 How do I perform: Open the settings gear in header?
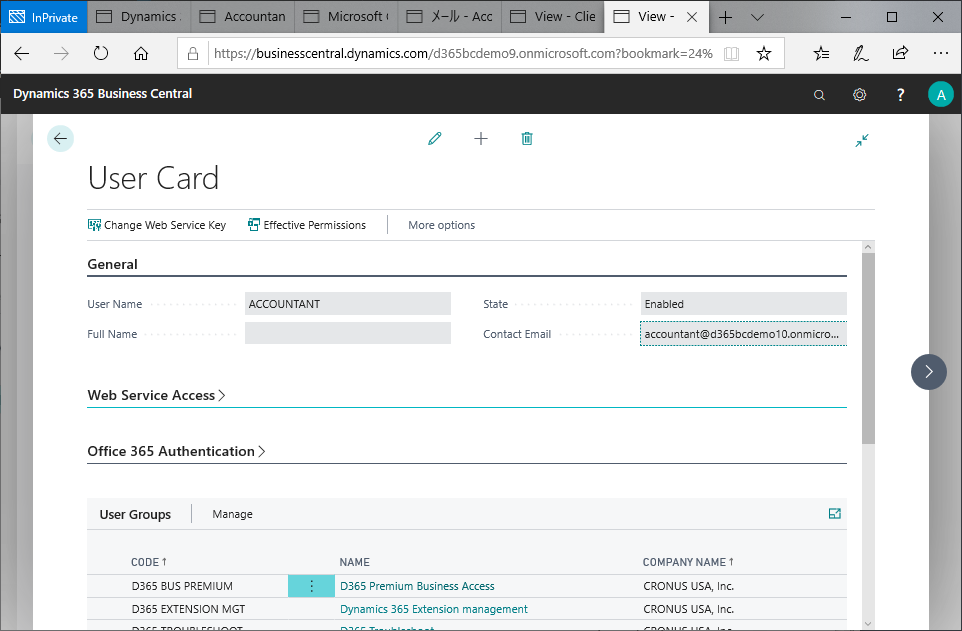click(859, 94)
